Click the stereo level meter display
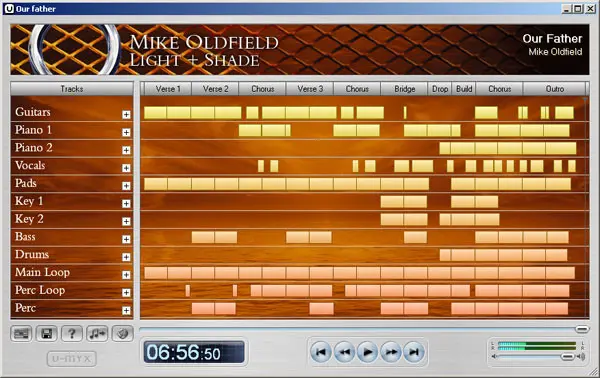The image size is (600, 378). click(537, 346)
